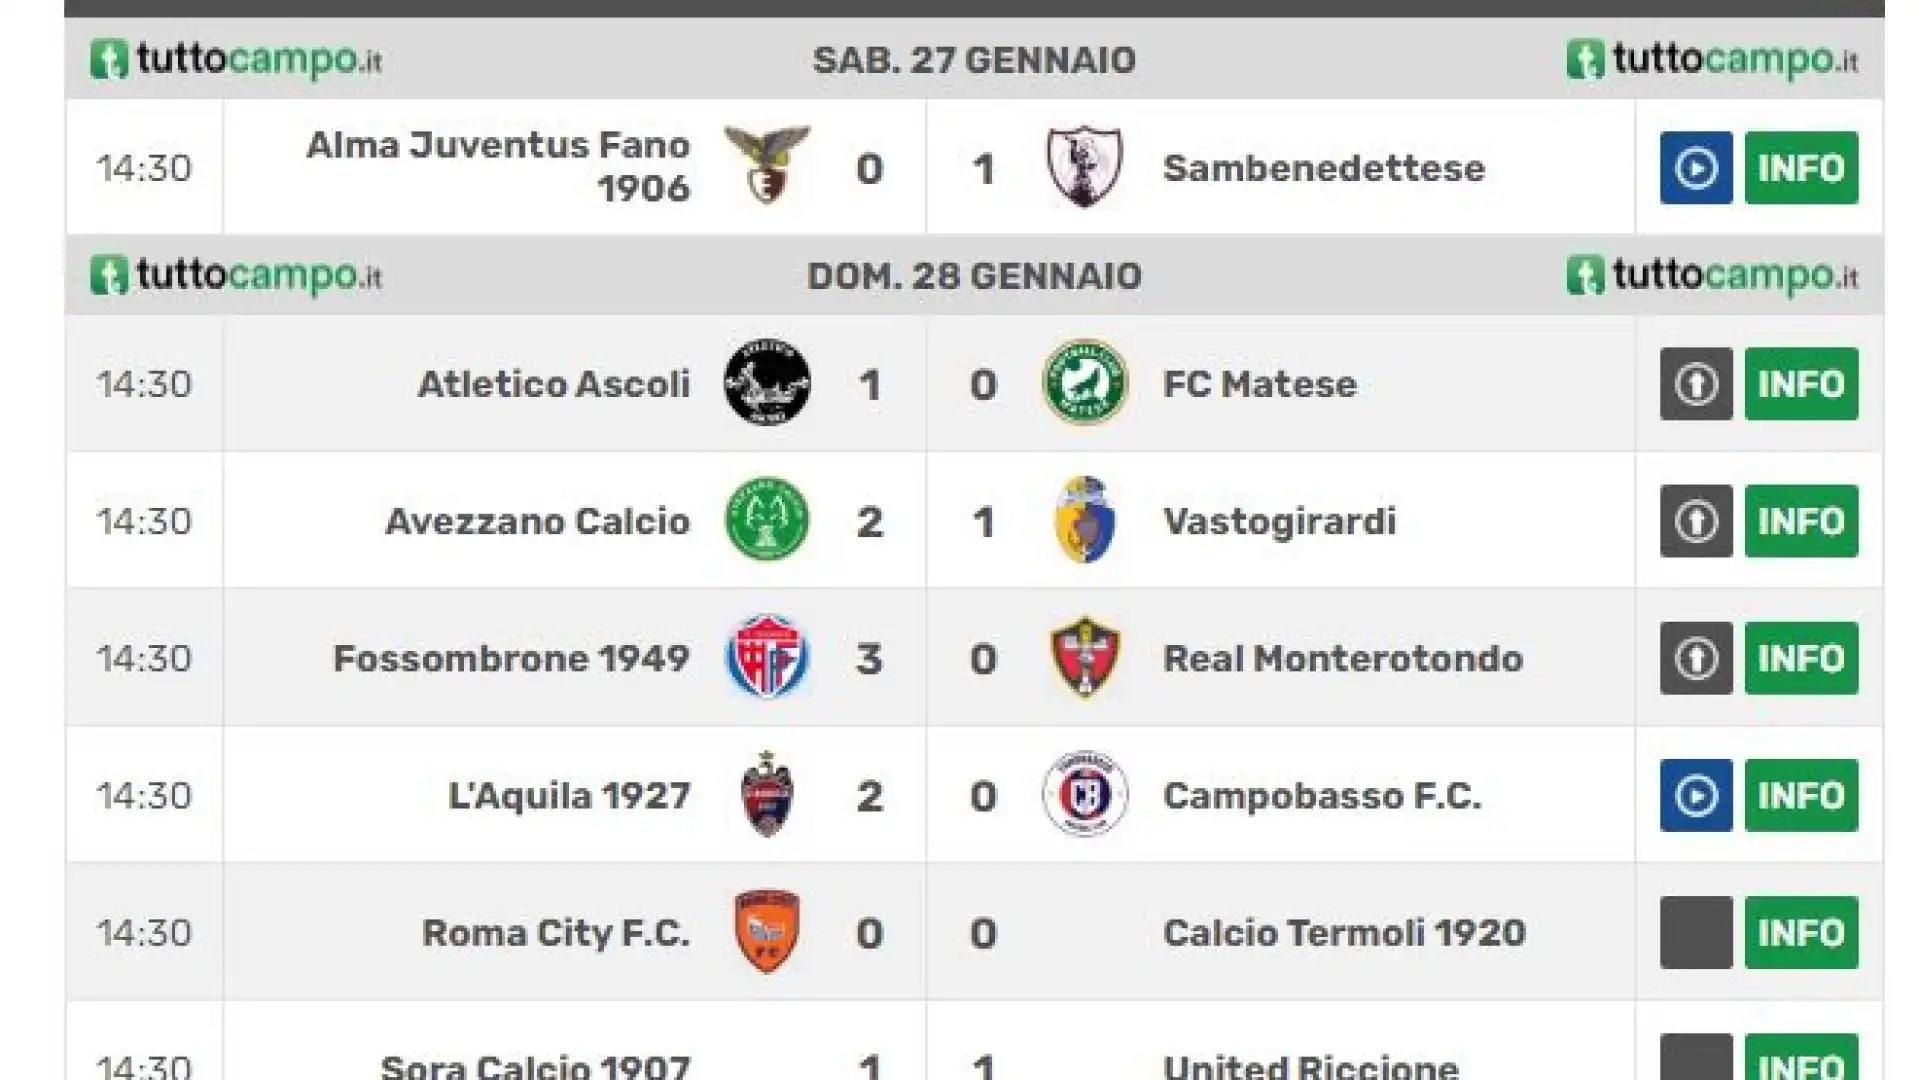Click gray arrow icon on Avezzano Calcio row
1920x1080 pixels.
point(1696,521)
